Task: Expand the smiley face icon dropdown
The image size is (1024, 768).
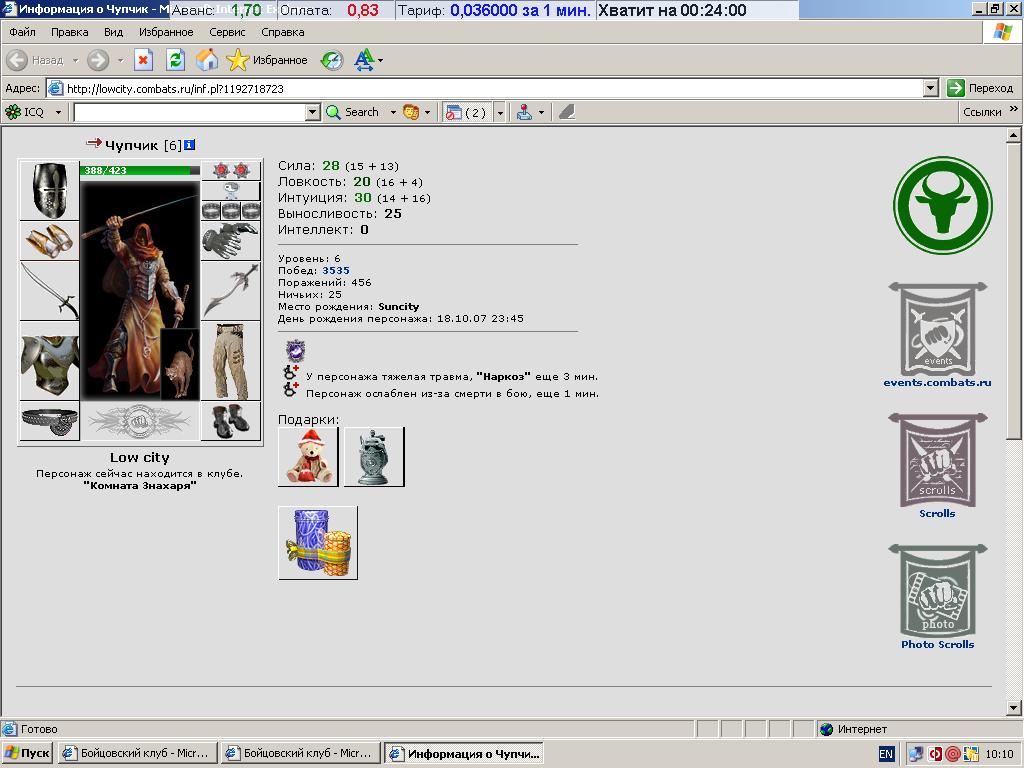Action: coord(427,112)
